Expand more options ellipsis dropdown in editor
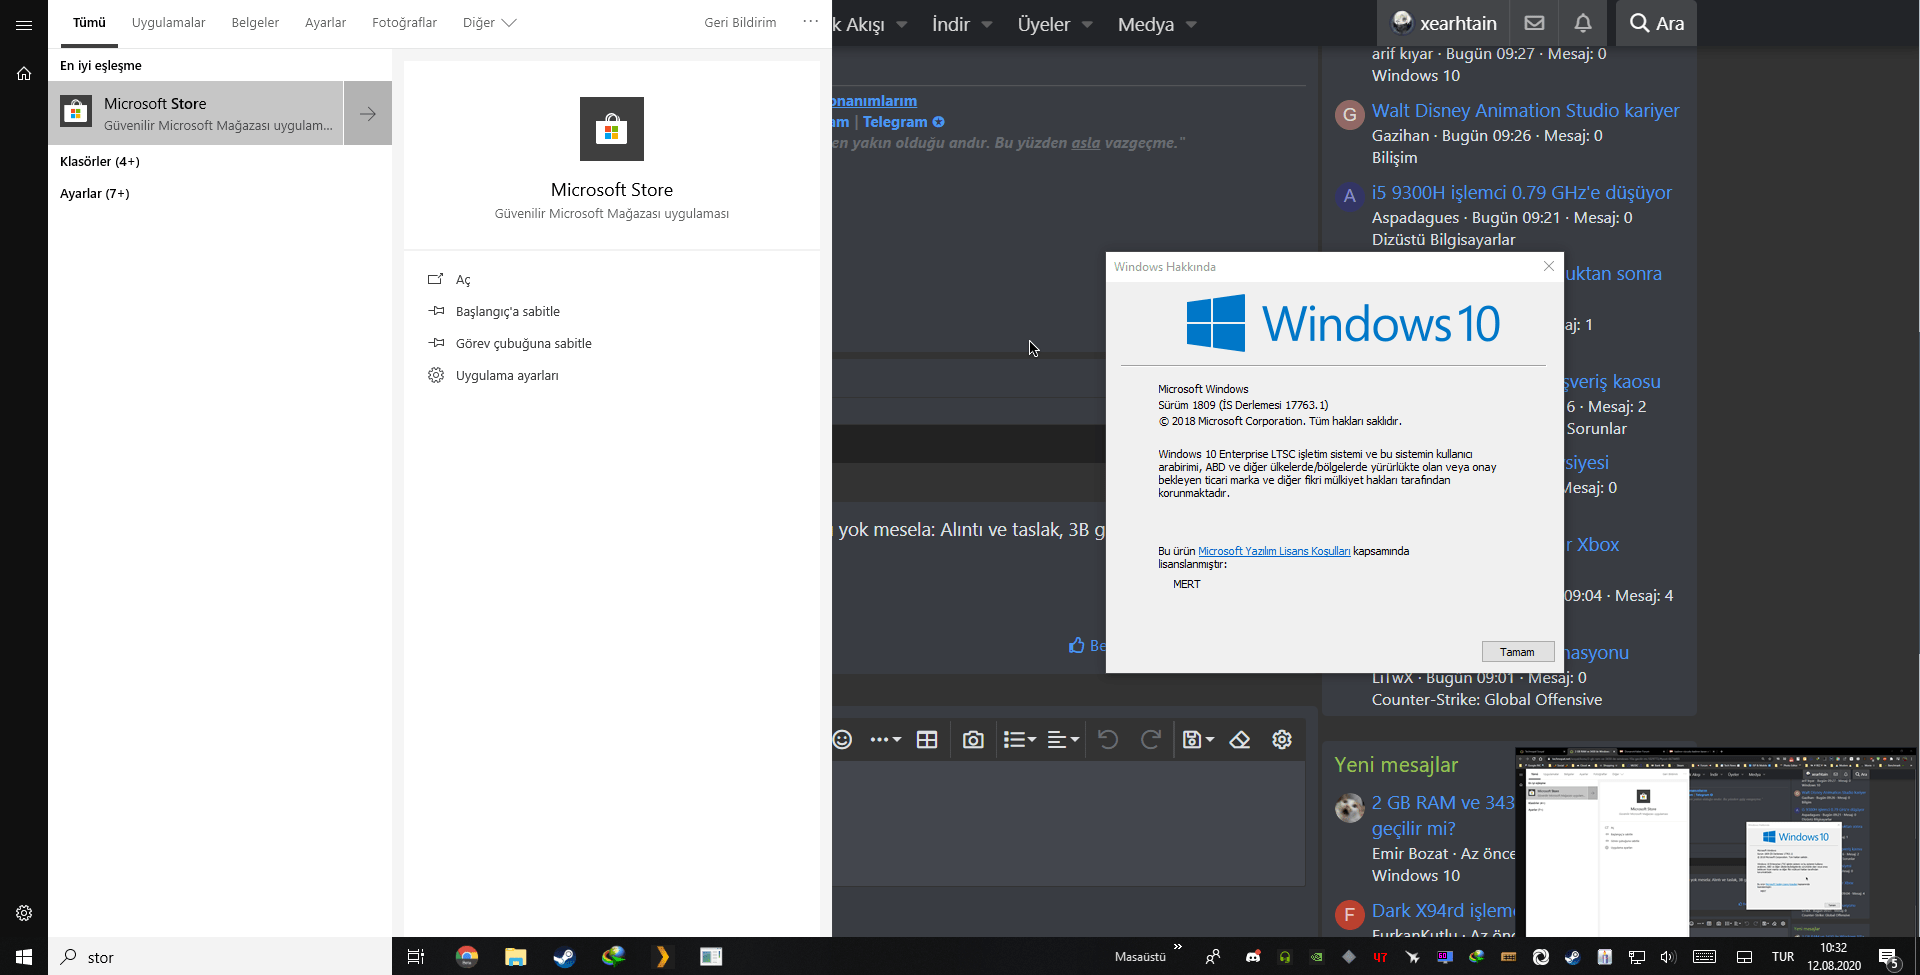This screenshot has height=975, width=1920. [x=886, y=739]
